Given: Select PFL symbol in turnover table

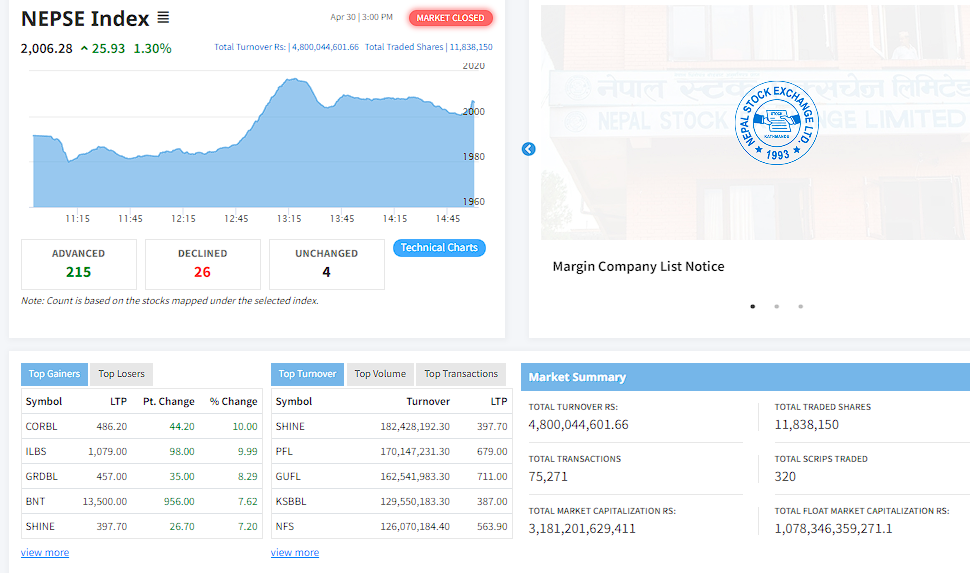Looking at the screenshot, I should tap(284, 452).
